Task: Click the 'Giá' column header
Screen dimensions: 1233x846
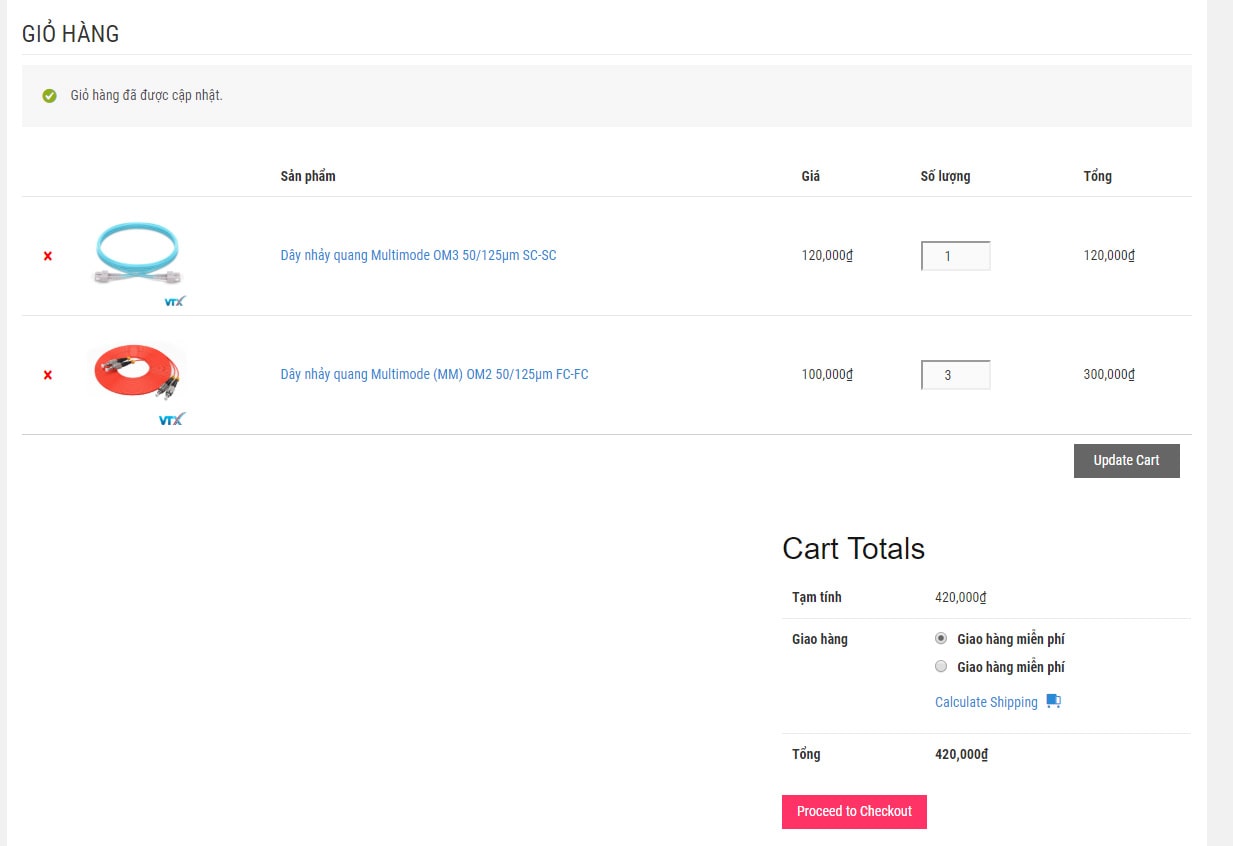Action: (x=810, y=176)
